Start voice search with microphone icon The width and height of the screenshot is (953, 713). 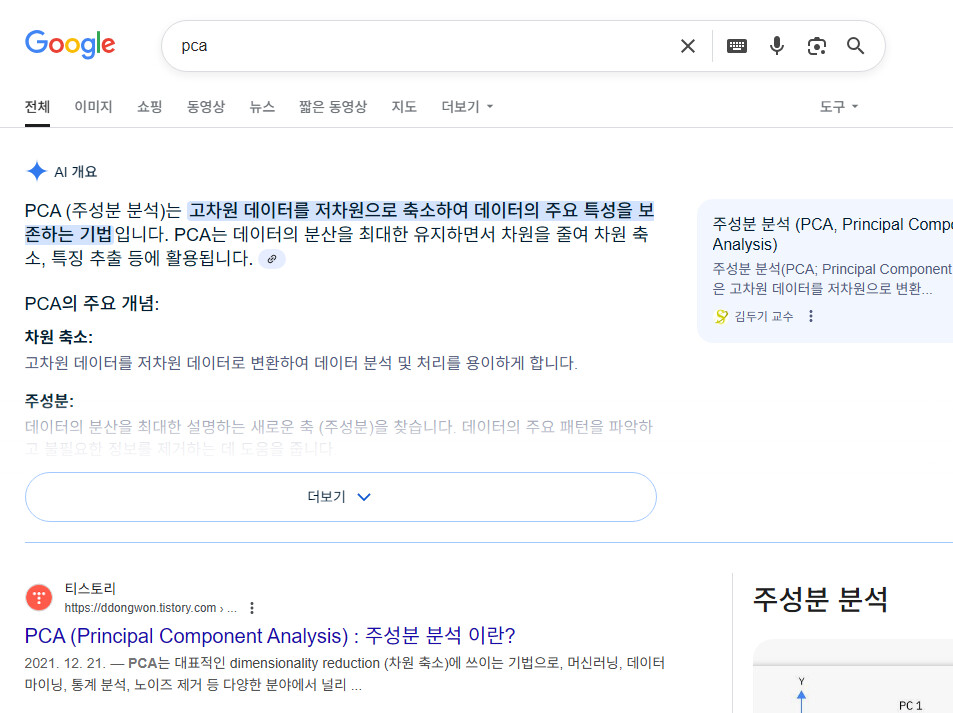776,46
